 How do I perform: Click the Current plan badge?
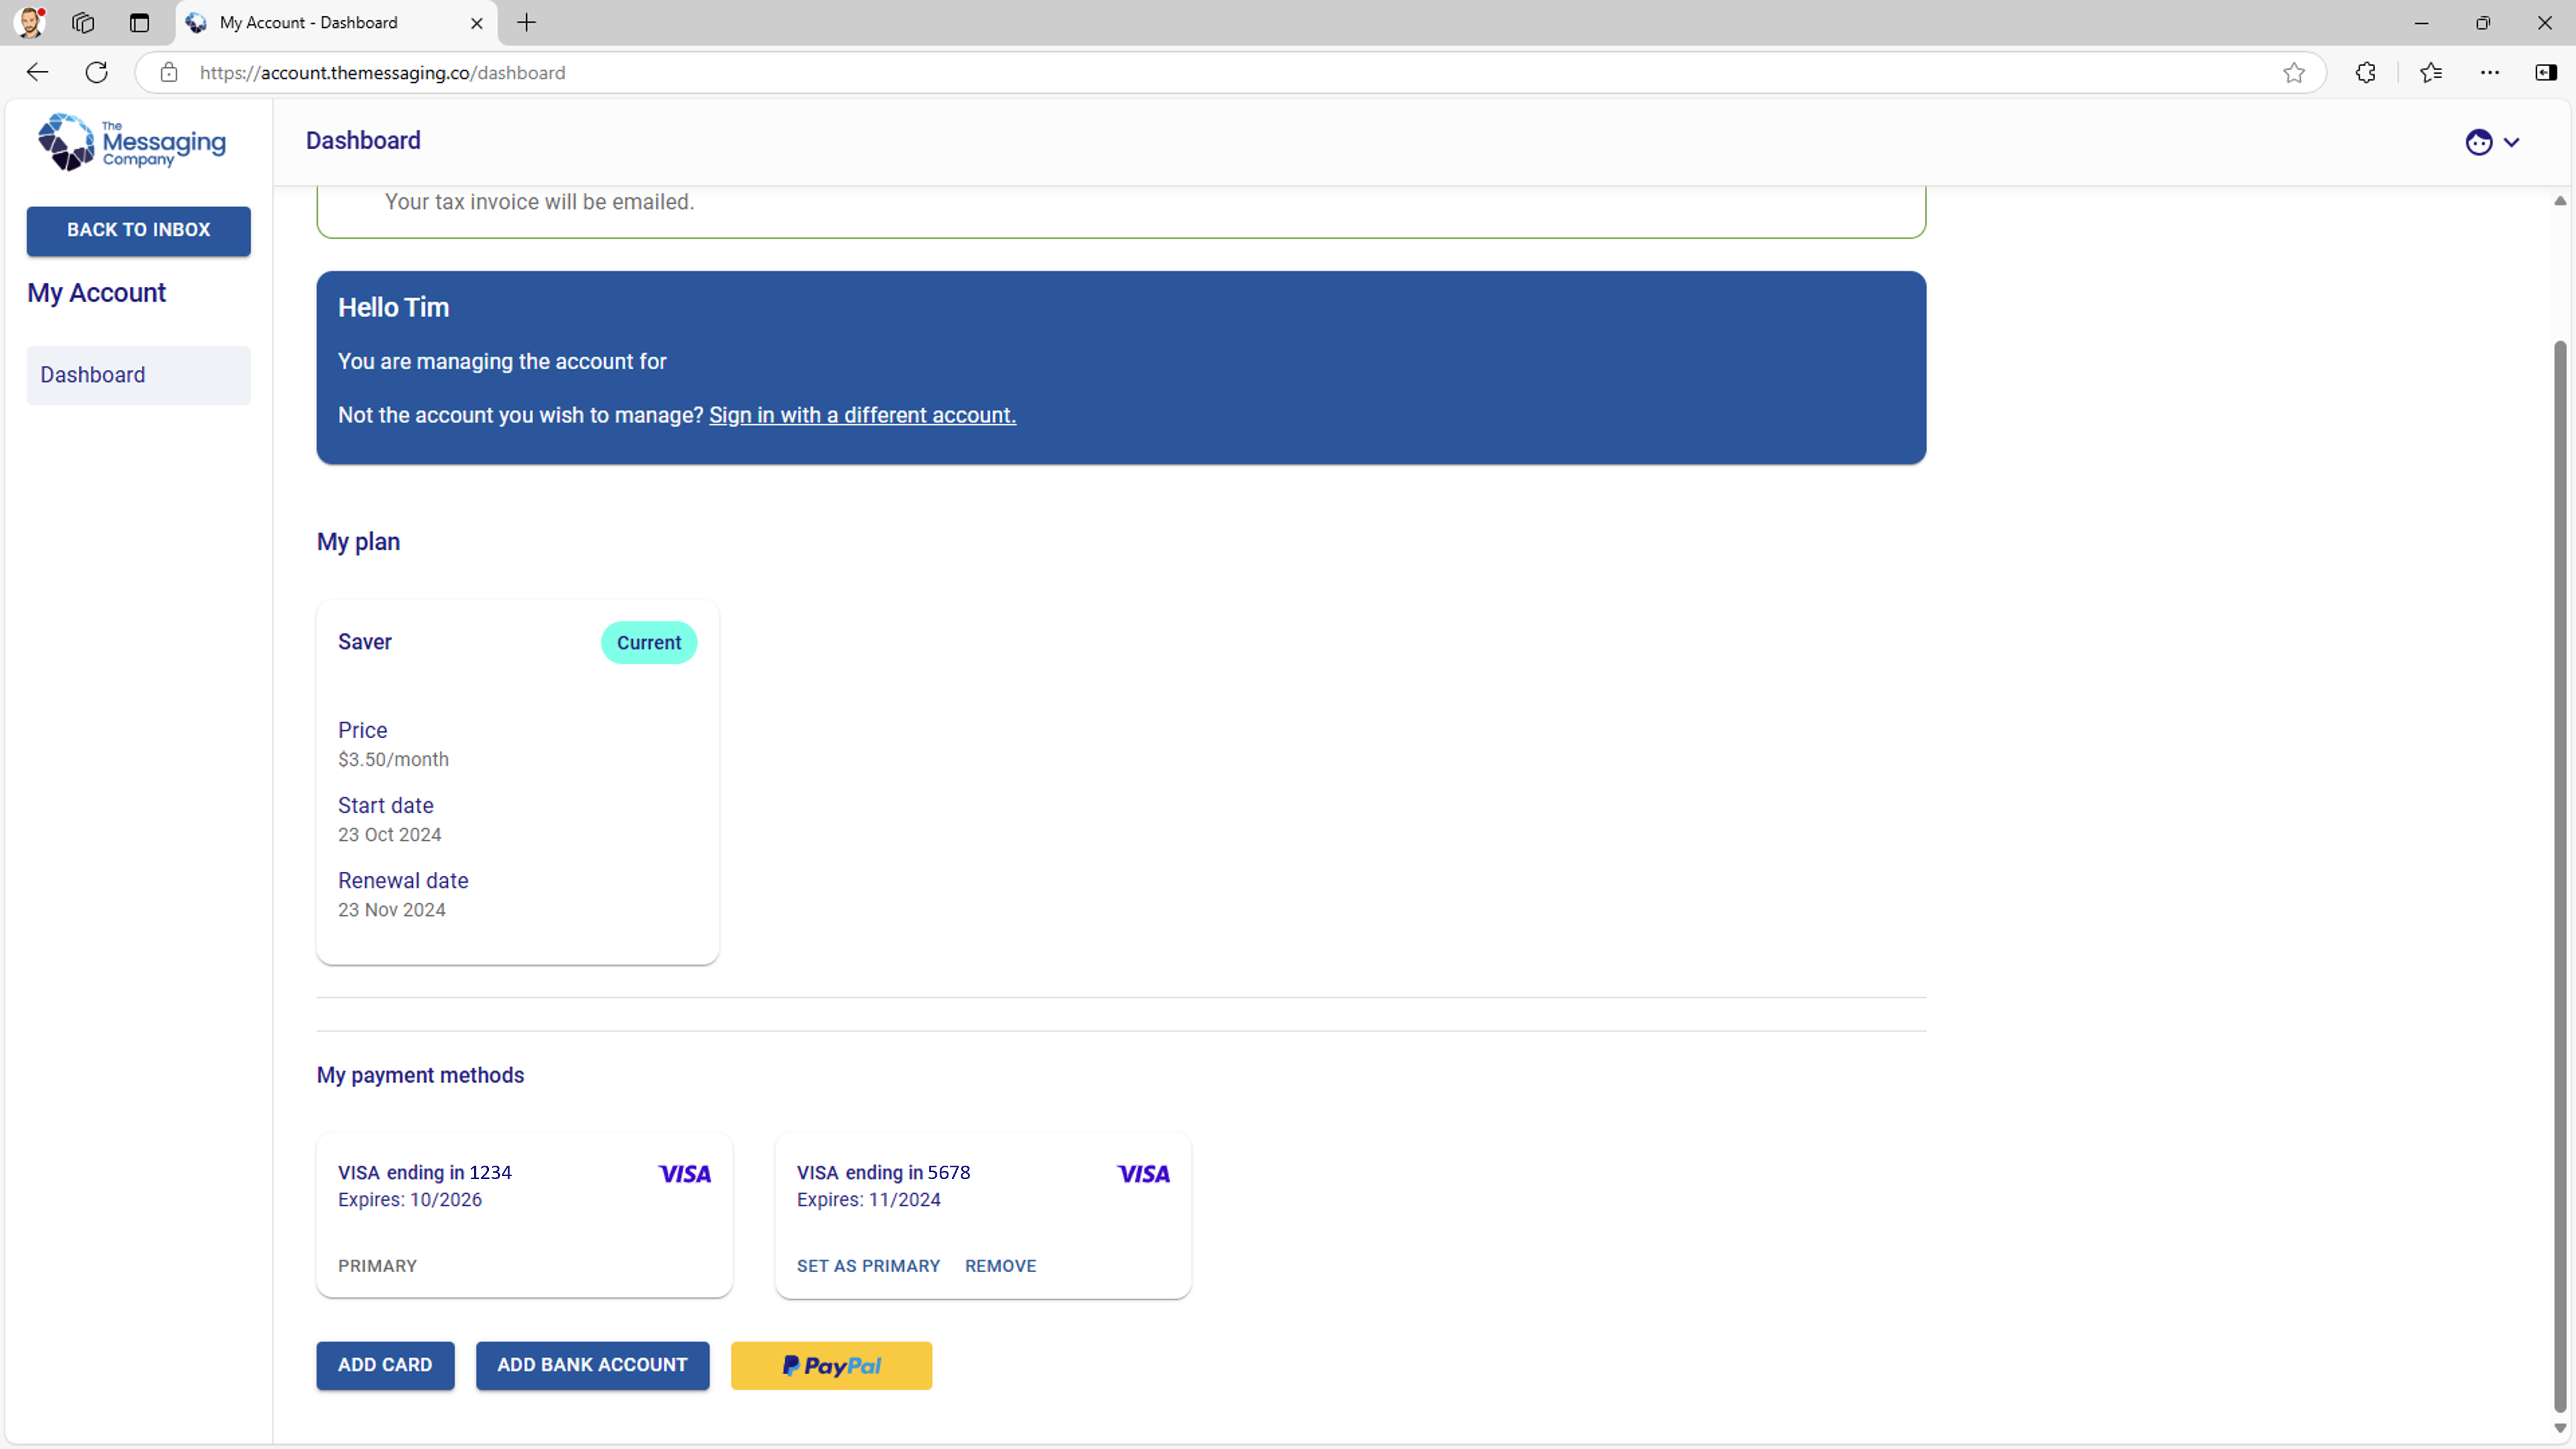click(649, 643)
